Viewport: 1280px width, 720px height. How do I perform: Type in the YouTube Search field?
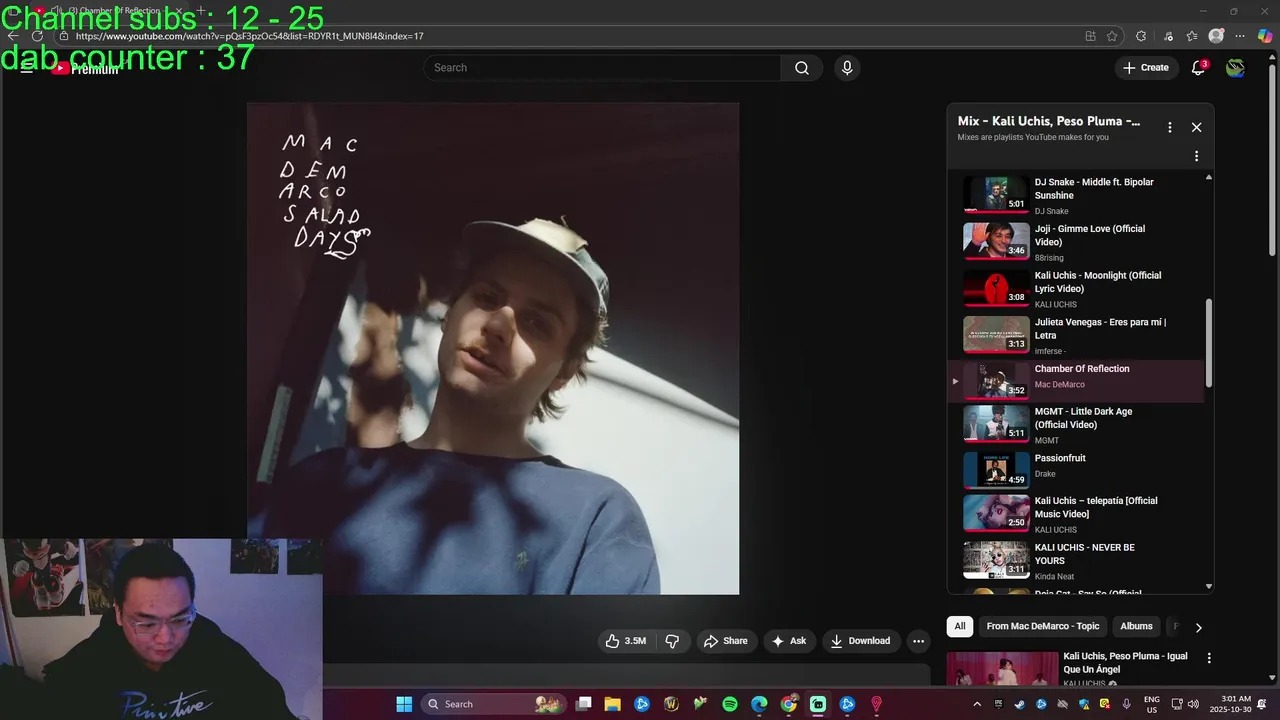coord(602,68)
